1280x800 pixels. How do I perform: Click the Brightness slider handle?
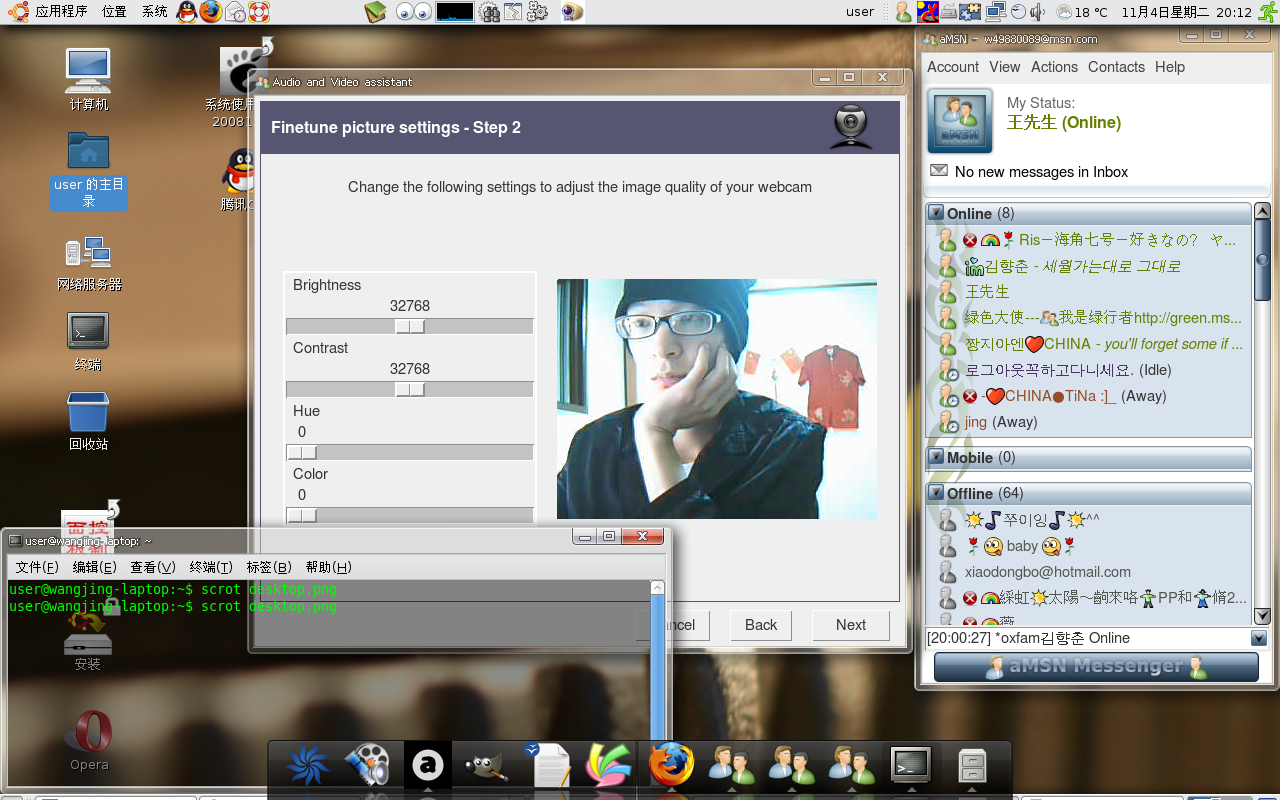pos(410,327)
